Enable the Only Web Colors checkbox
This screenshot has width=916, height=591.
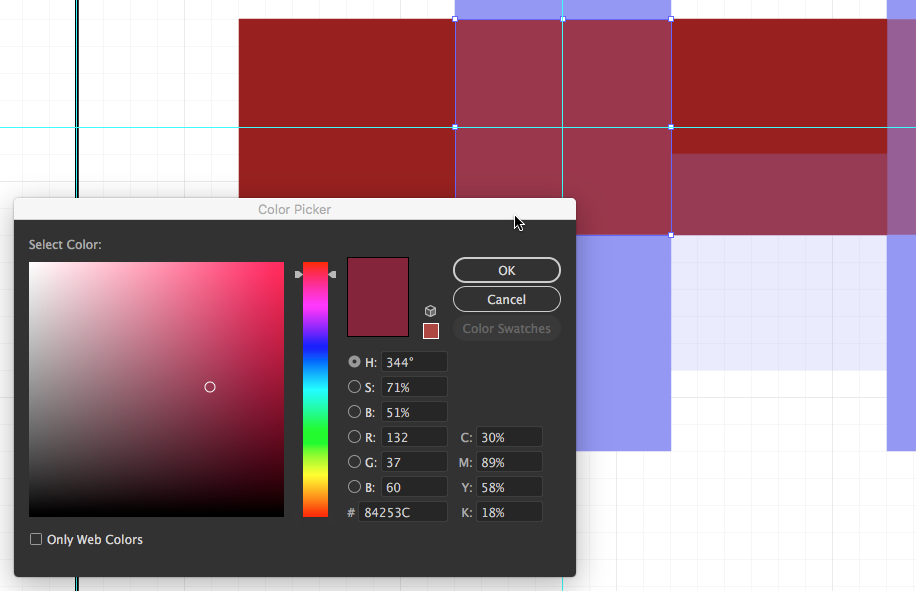click(37, 539)
